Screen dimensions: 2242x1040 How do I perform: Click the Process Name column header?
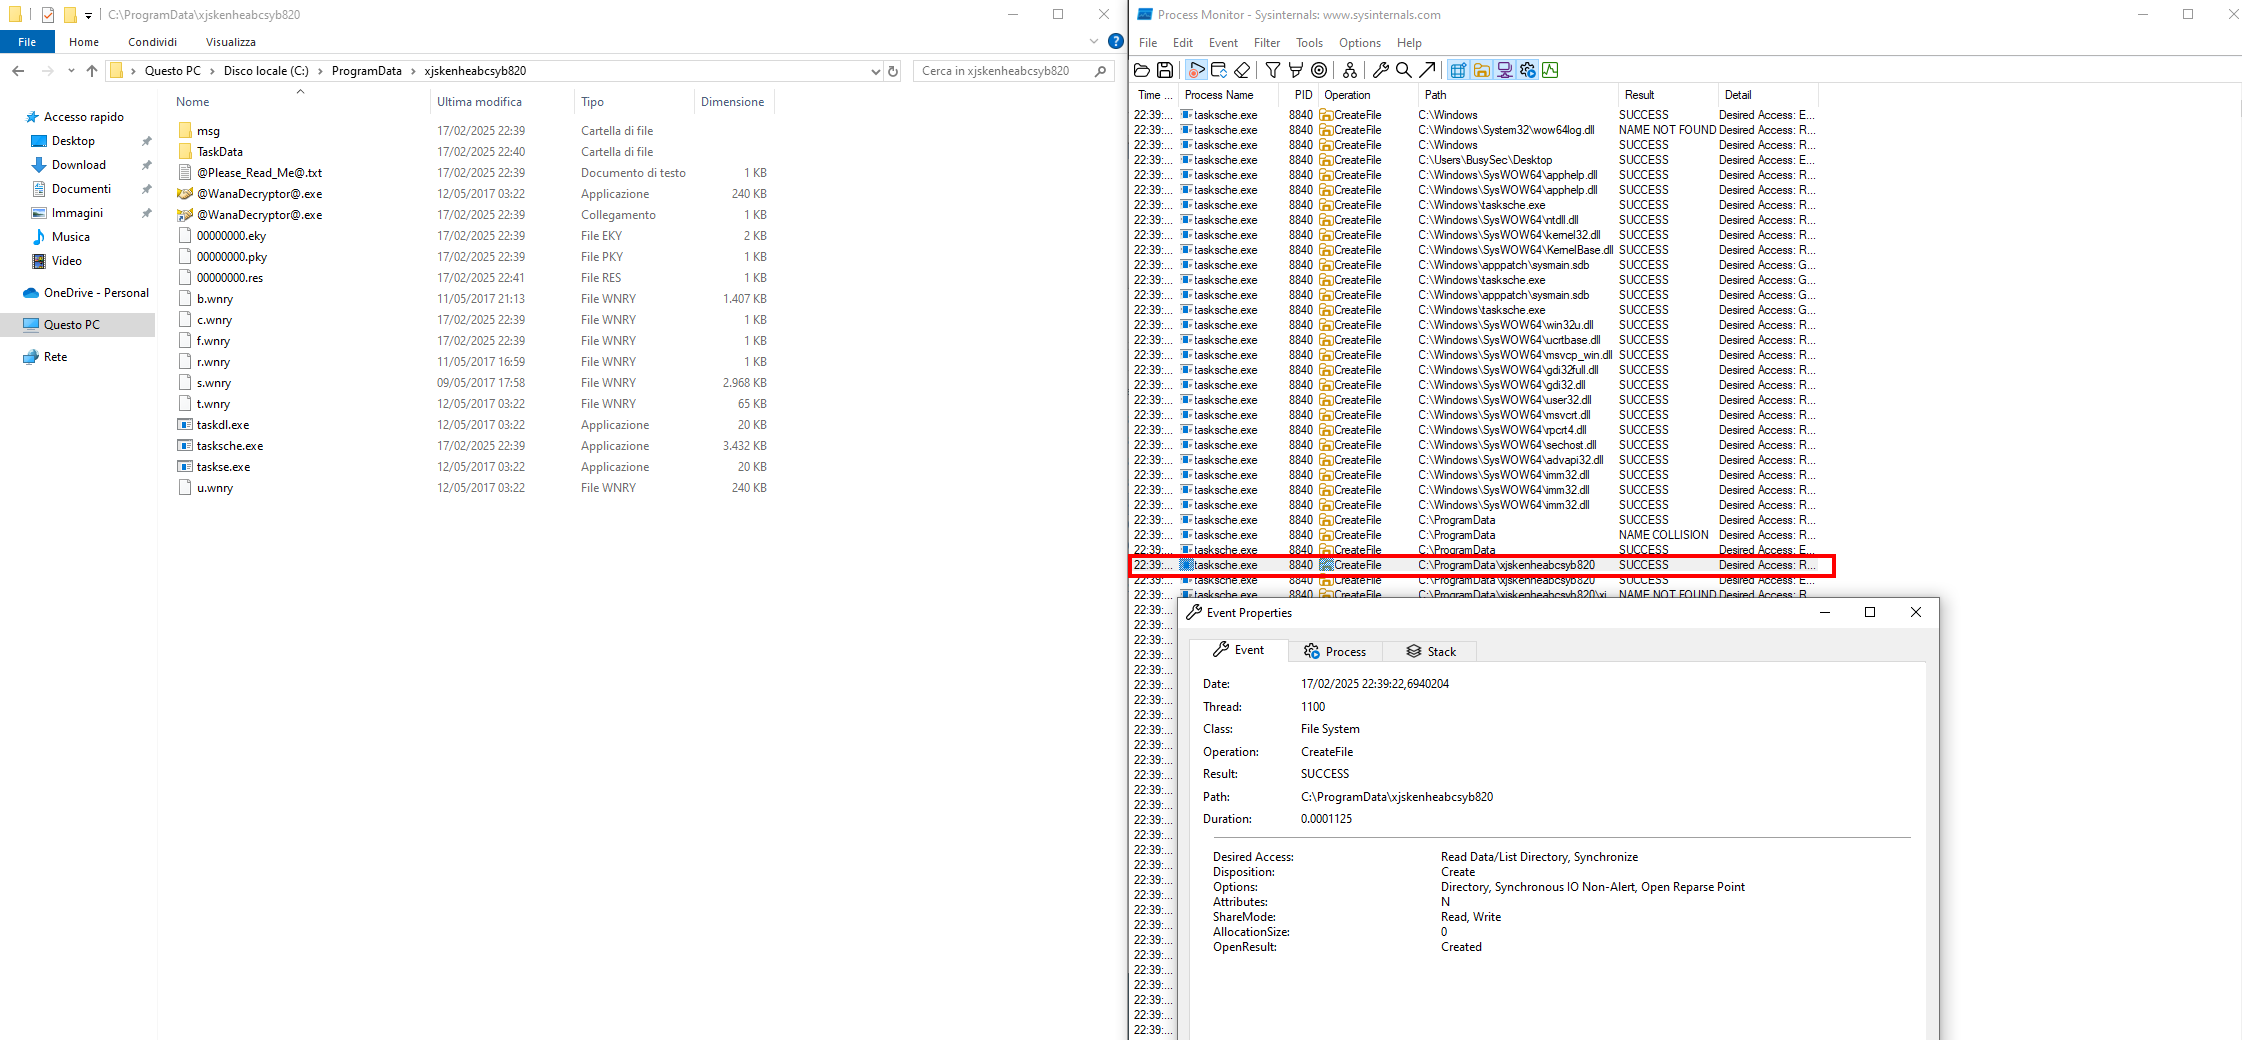(1228, 95)
